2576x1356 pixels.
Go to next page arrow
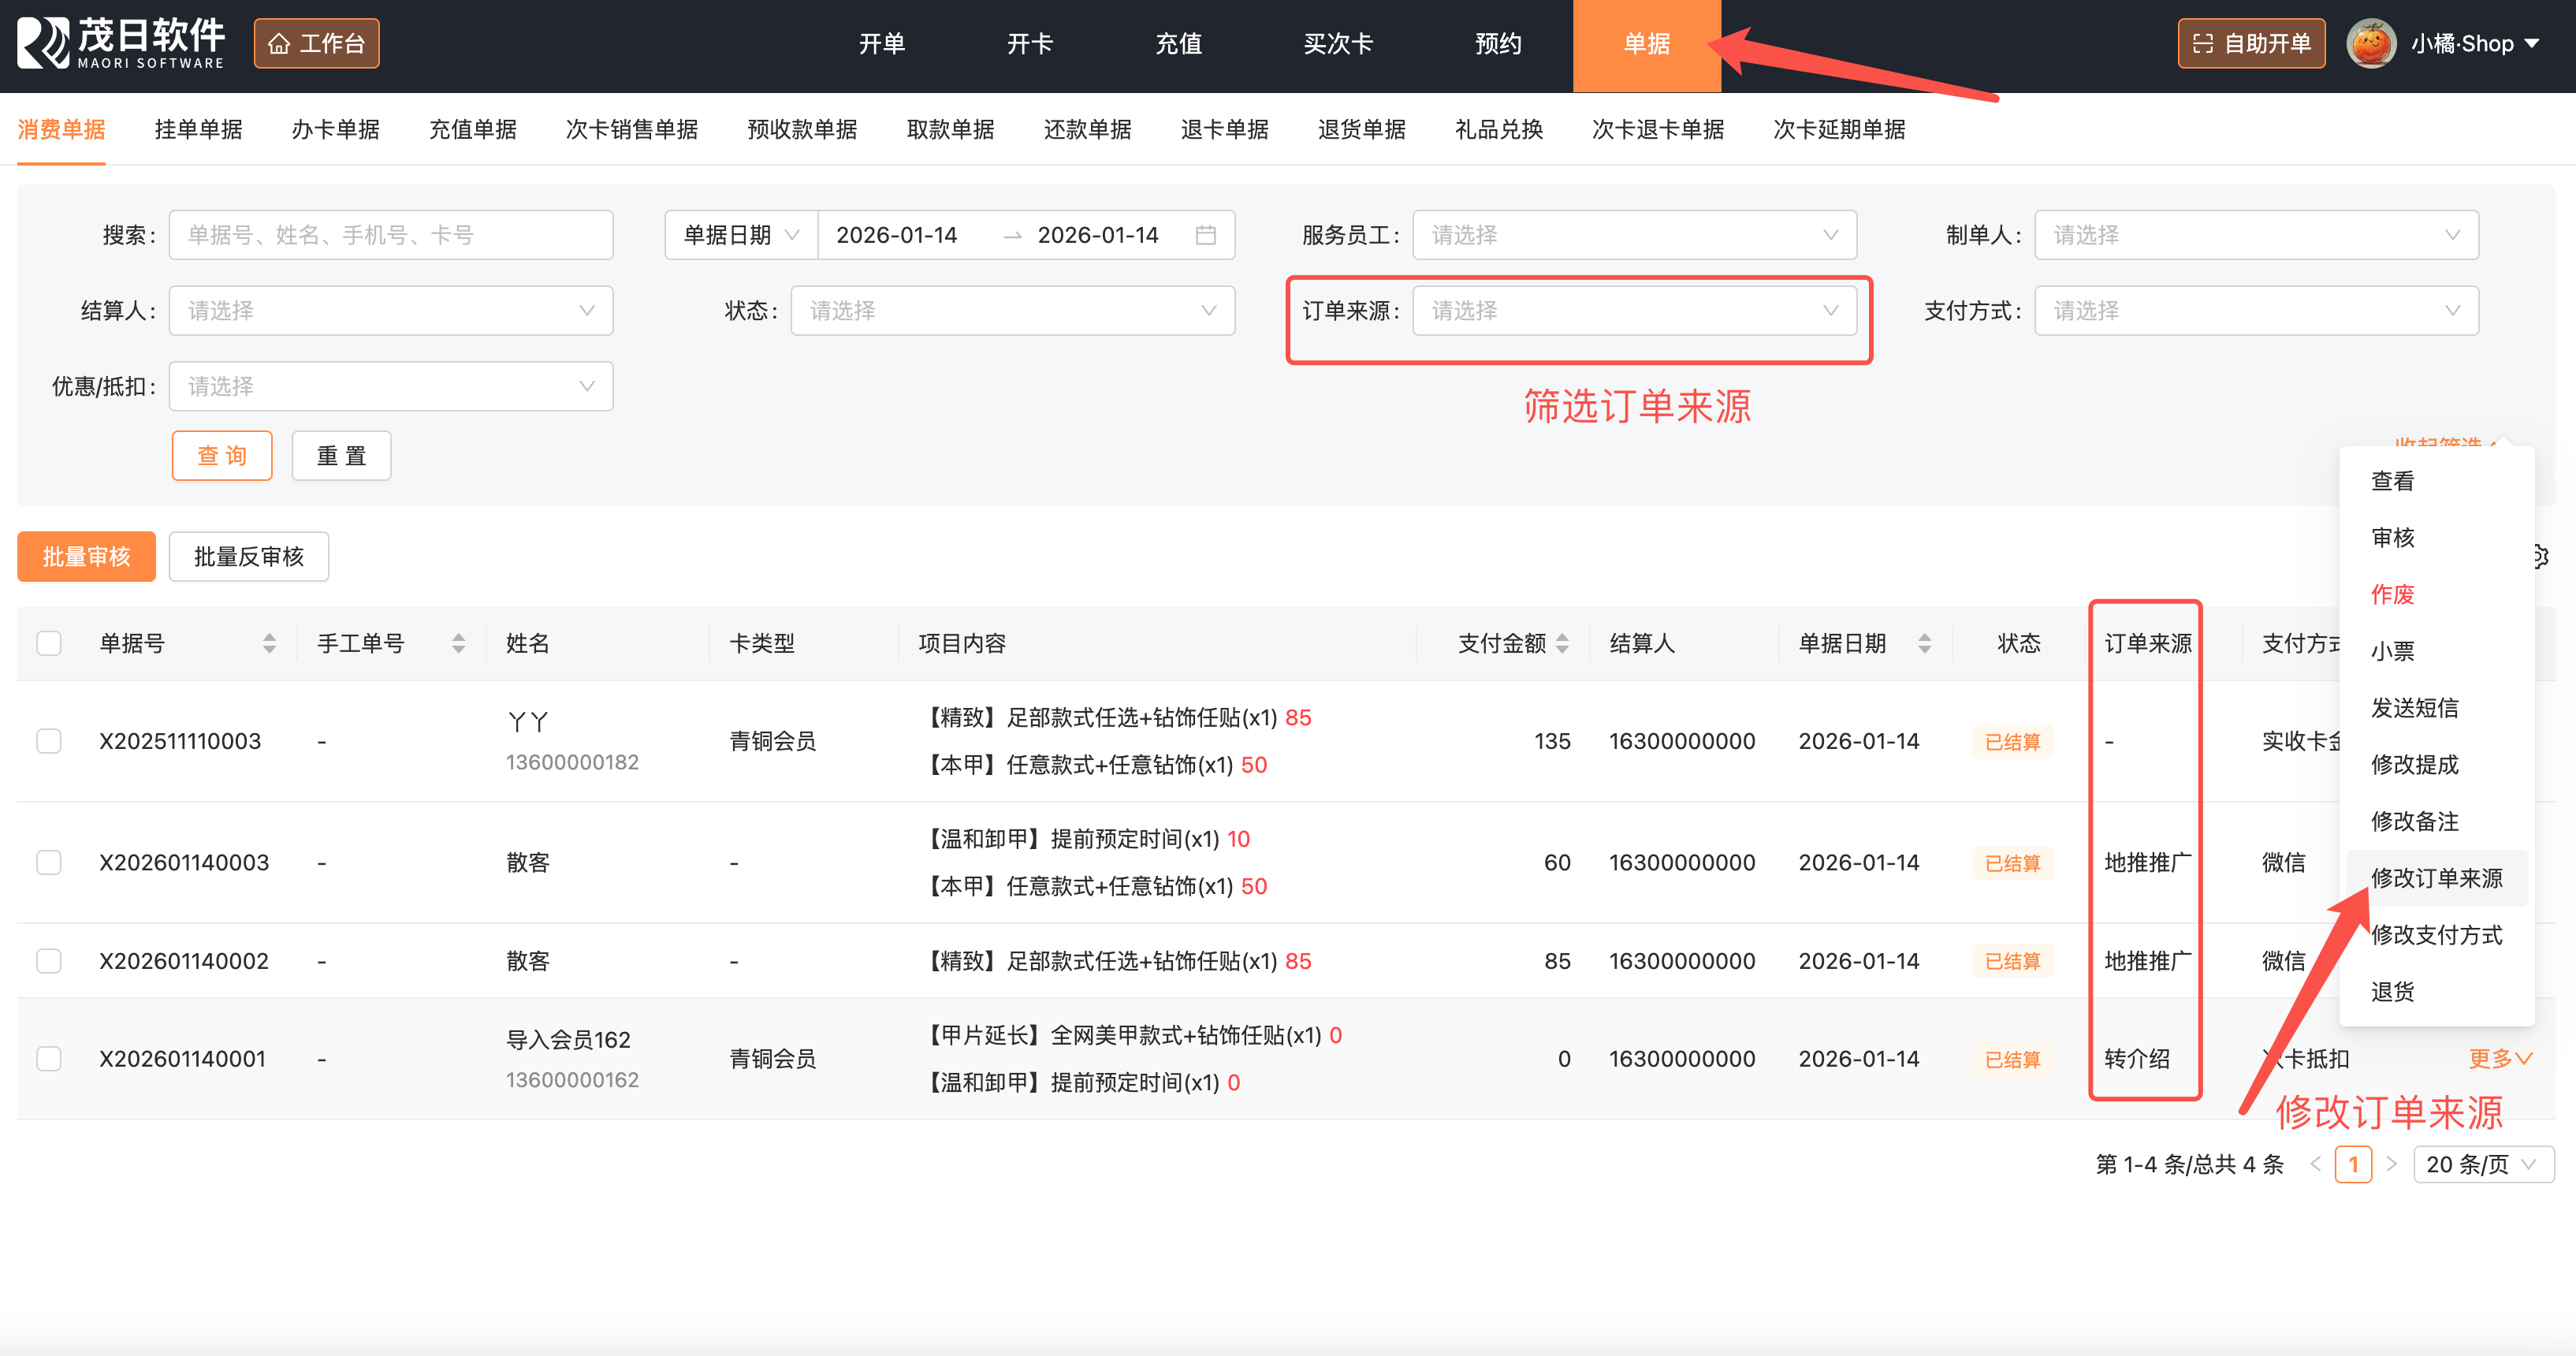[x=2391, y=1164]
